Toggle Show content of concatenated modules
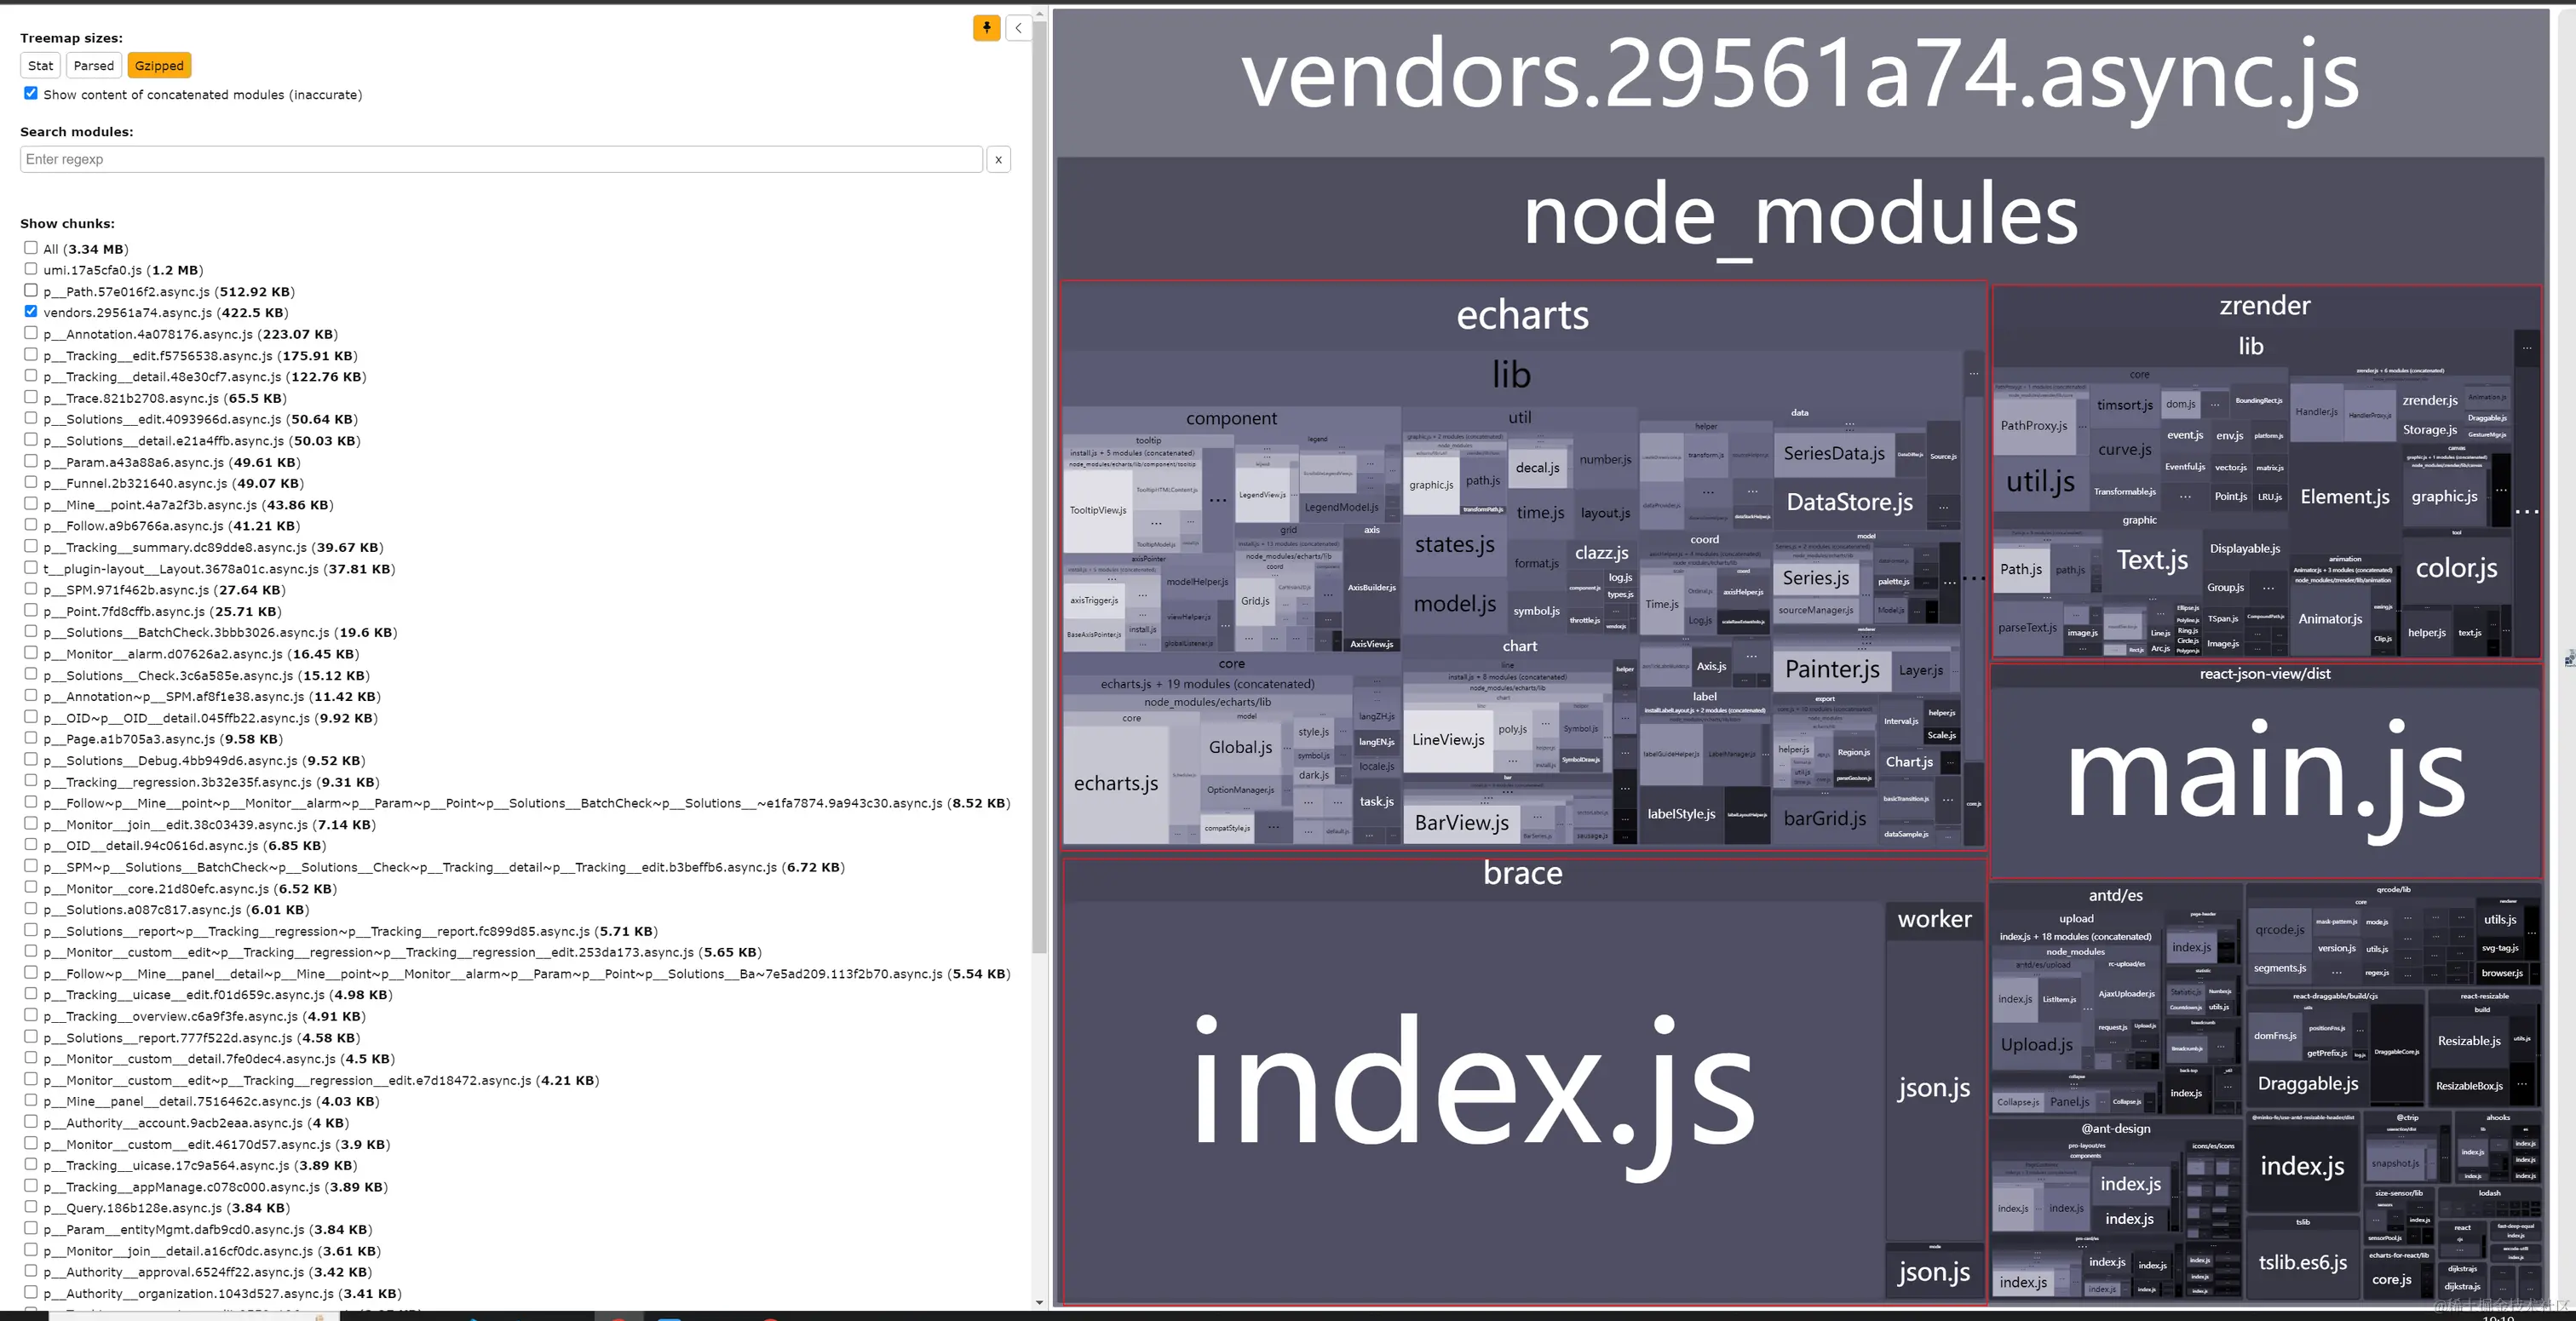 point(31,94)
